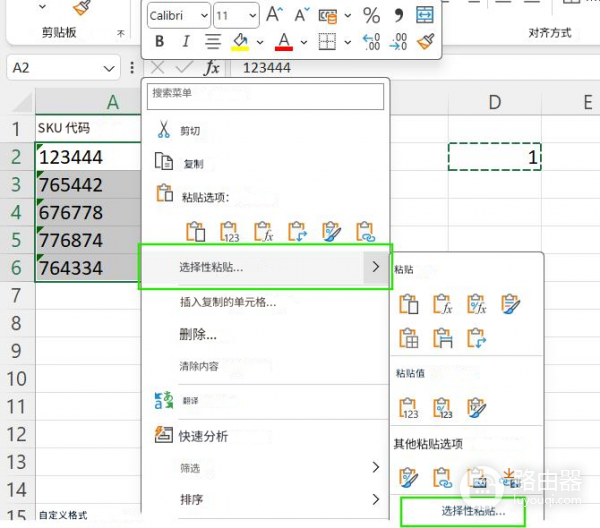Click decrease decimal icon
The height and width of the screenshot is (528, 600).
tap(399, 42)
